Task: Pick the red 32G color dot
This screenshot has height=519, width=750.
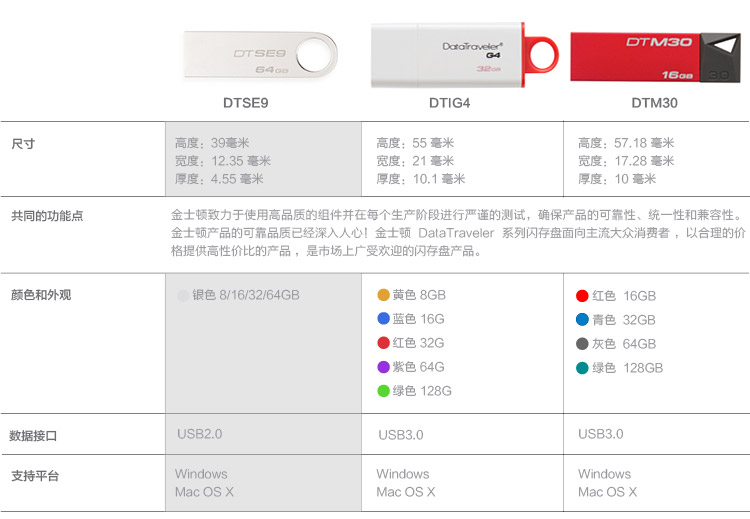Action: [x=383, y=342]
